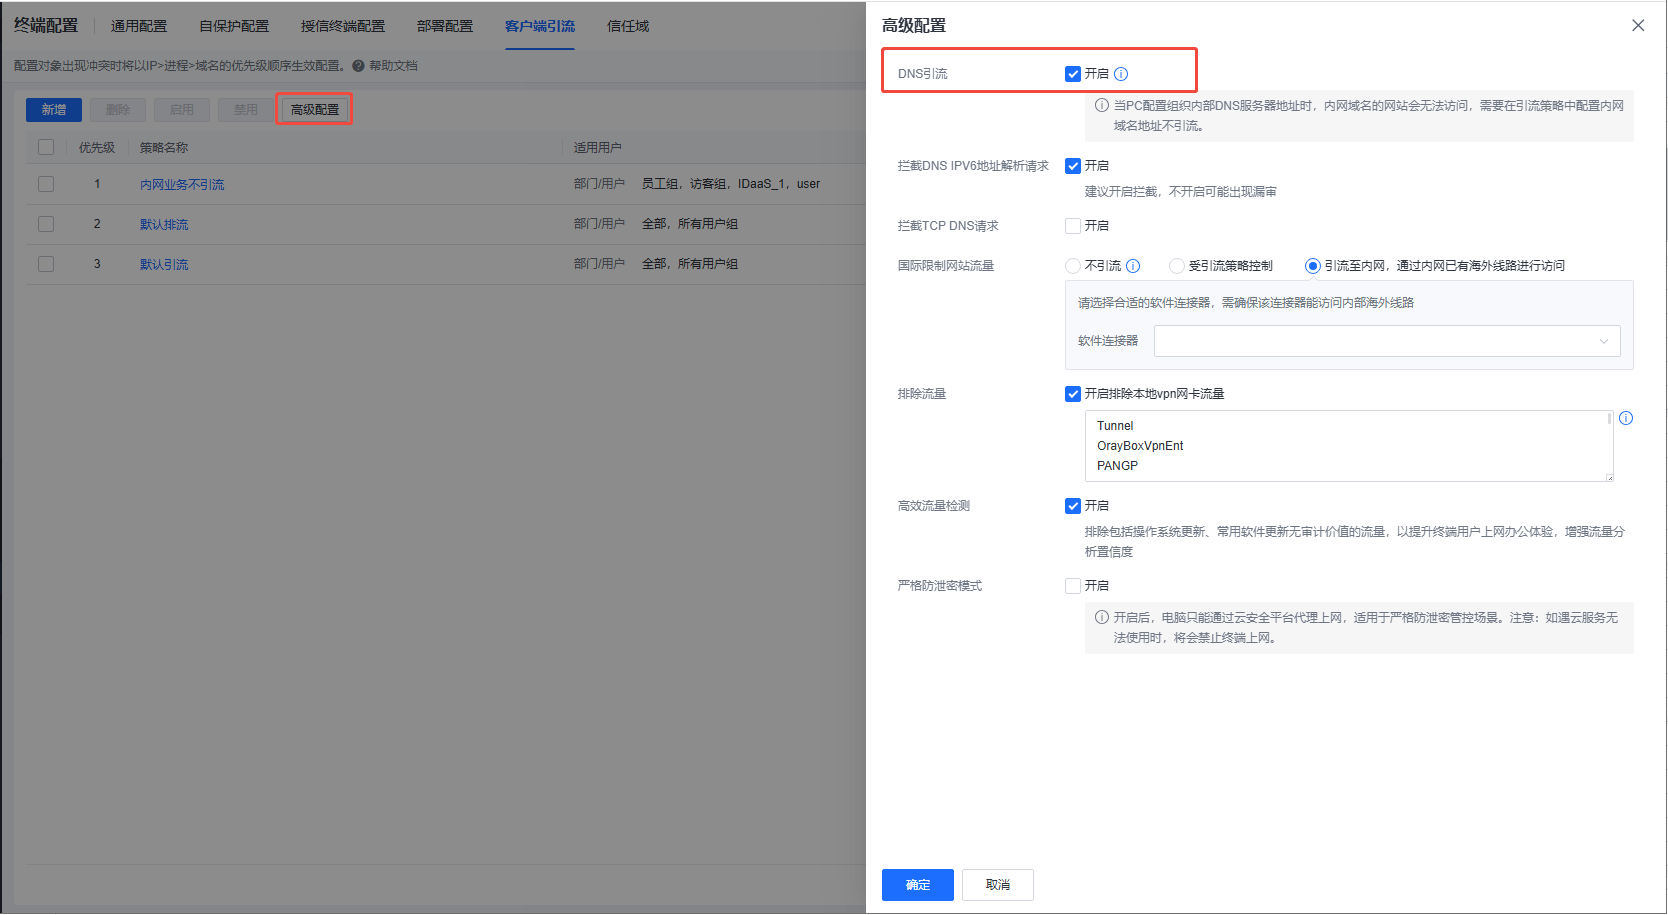Select checkbox for 默认引流 row
The height and width of the screenshot is (915, 1668).
pyautogui.click(x=46, y=264)
